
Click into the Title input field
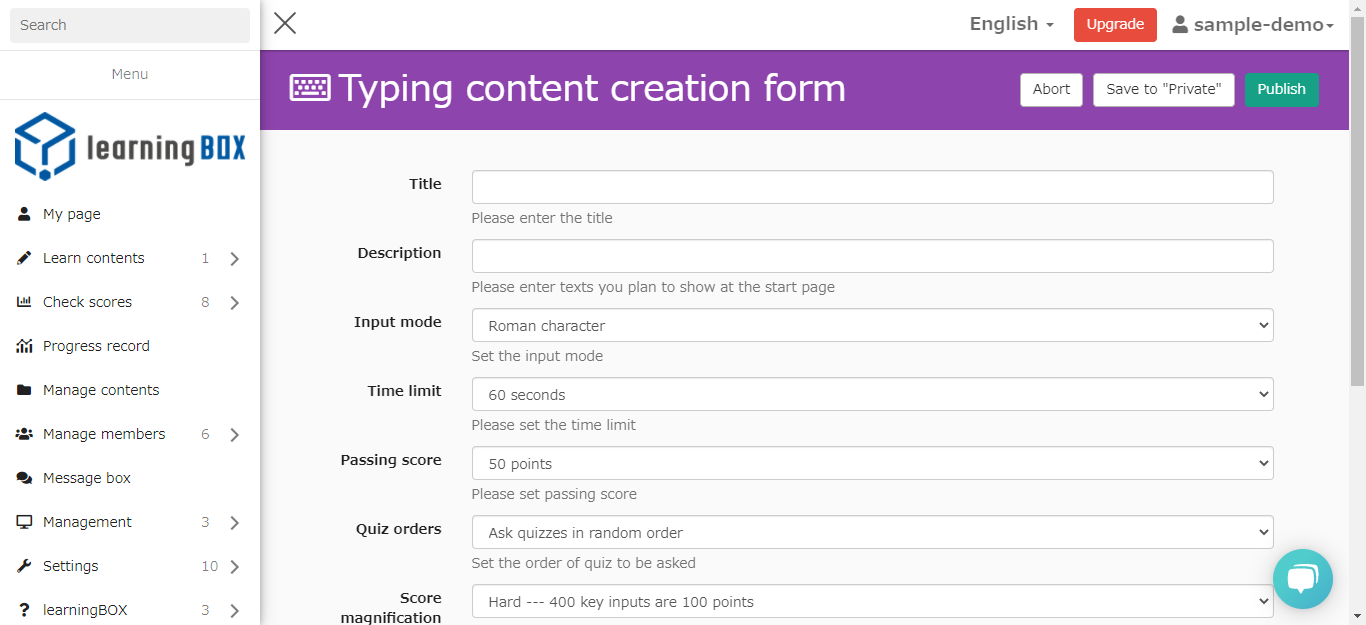tap(872, 187)
